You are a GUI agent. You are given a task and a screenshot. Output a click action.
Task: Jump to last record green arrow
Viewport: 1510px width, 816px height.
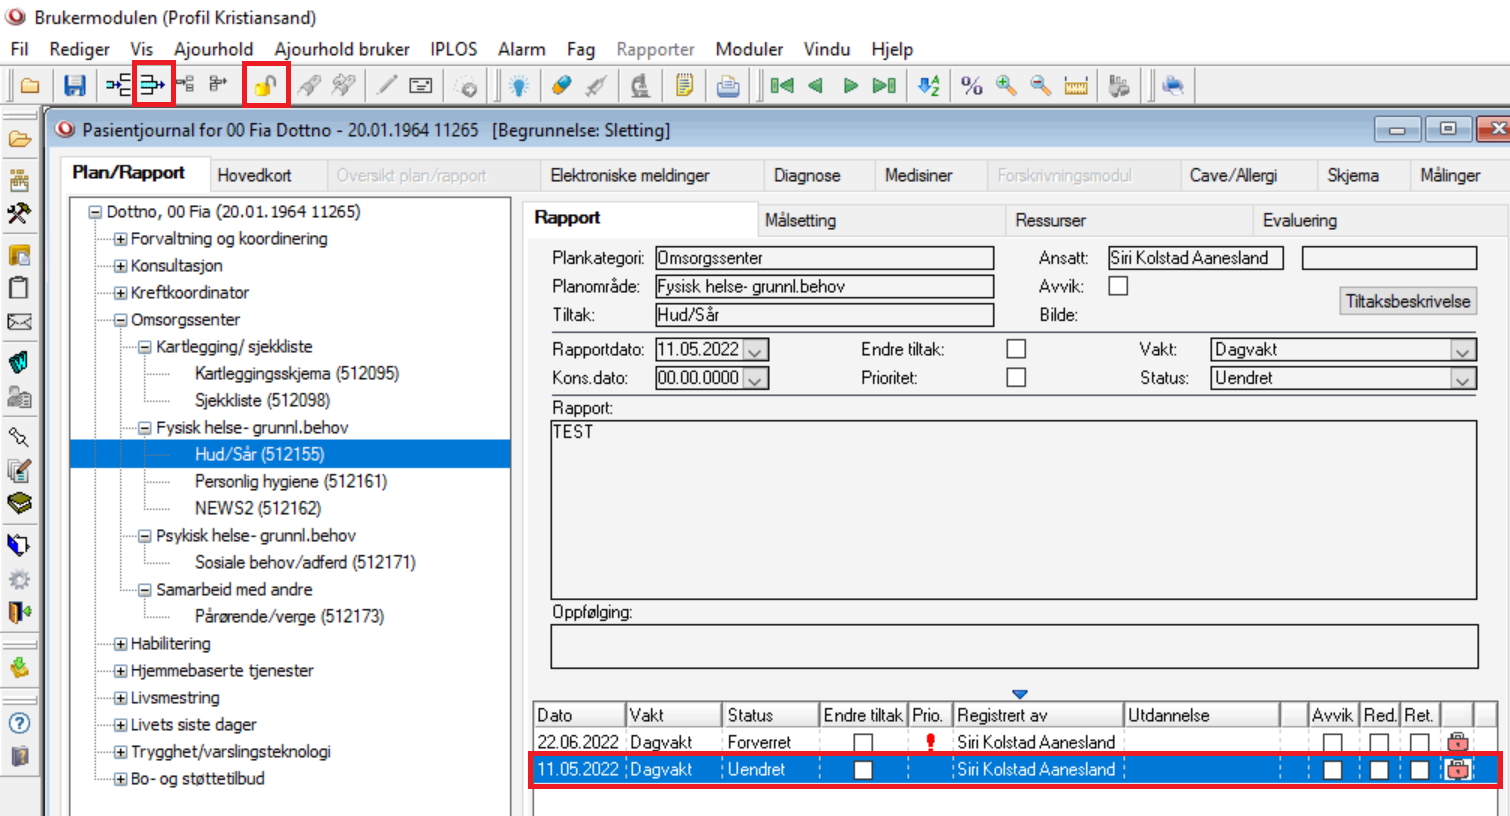click(x=884, y=86)
